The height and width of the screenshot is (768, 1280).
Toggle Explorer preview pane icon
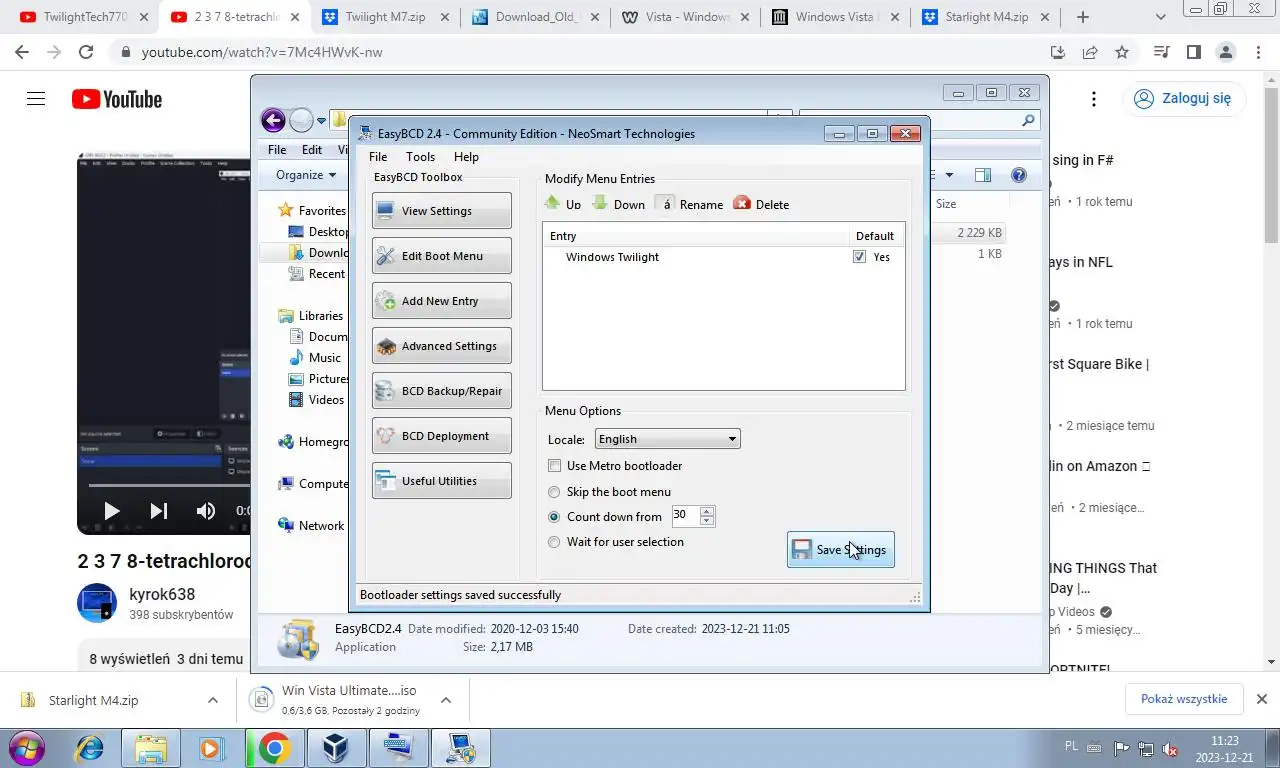983,175
